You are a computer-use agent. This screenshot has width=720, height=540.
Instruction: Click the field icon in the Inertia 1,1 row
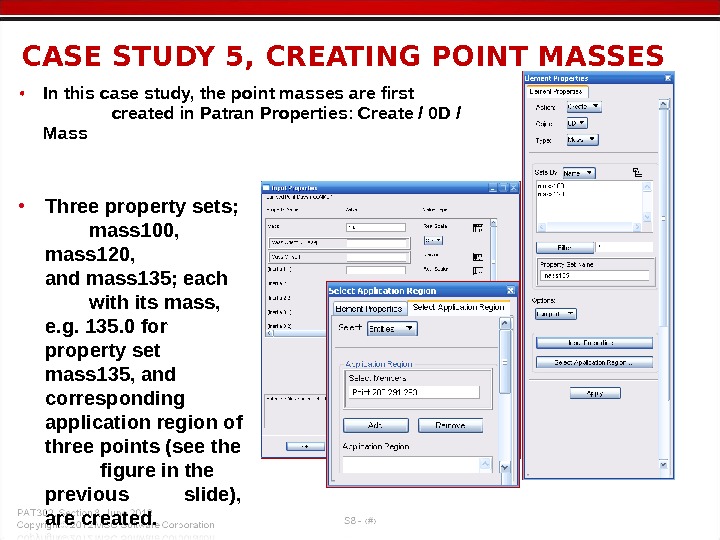tap(478, 271)
